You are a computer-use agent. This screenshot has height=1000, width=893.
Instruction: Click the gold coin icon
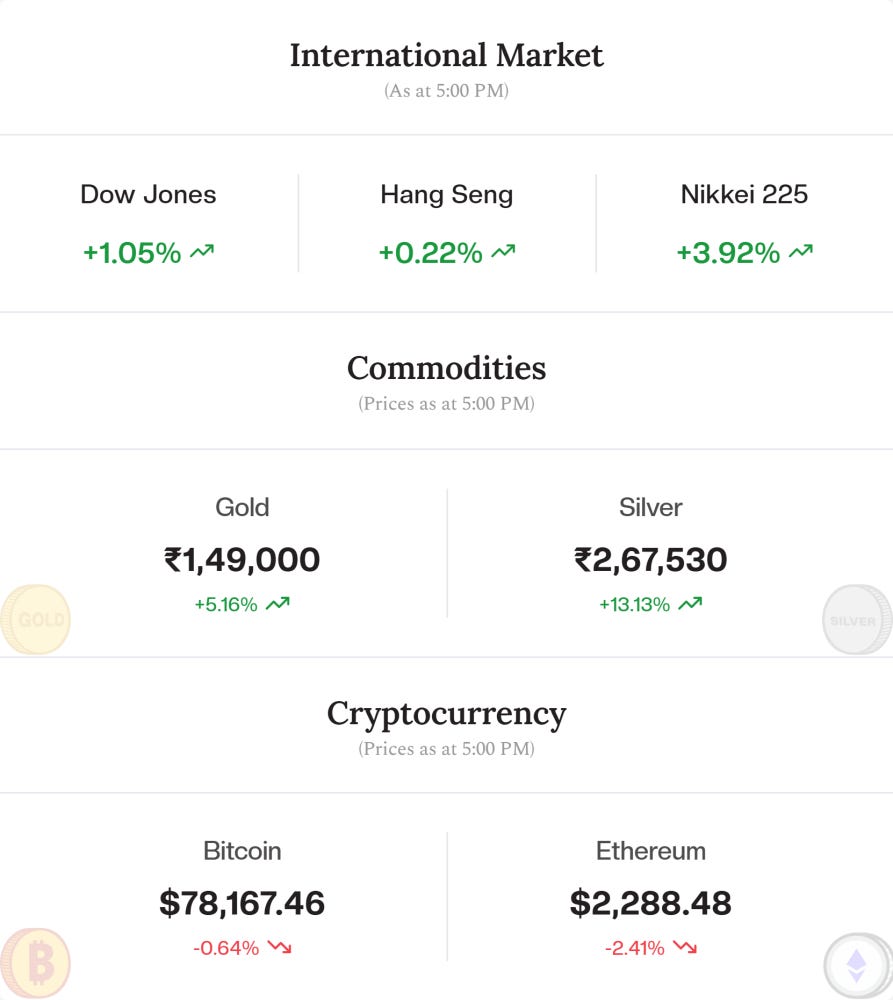36,620
